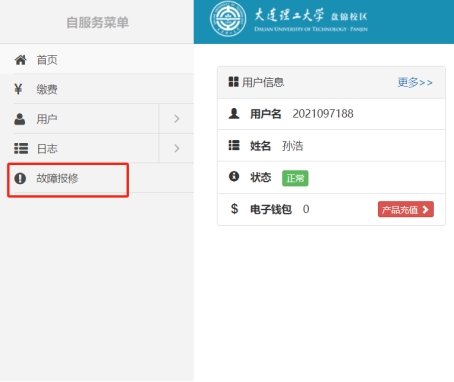
Task: Click the list icon beside 日志
Action: [x=21, y=148]
